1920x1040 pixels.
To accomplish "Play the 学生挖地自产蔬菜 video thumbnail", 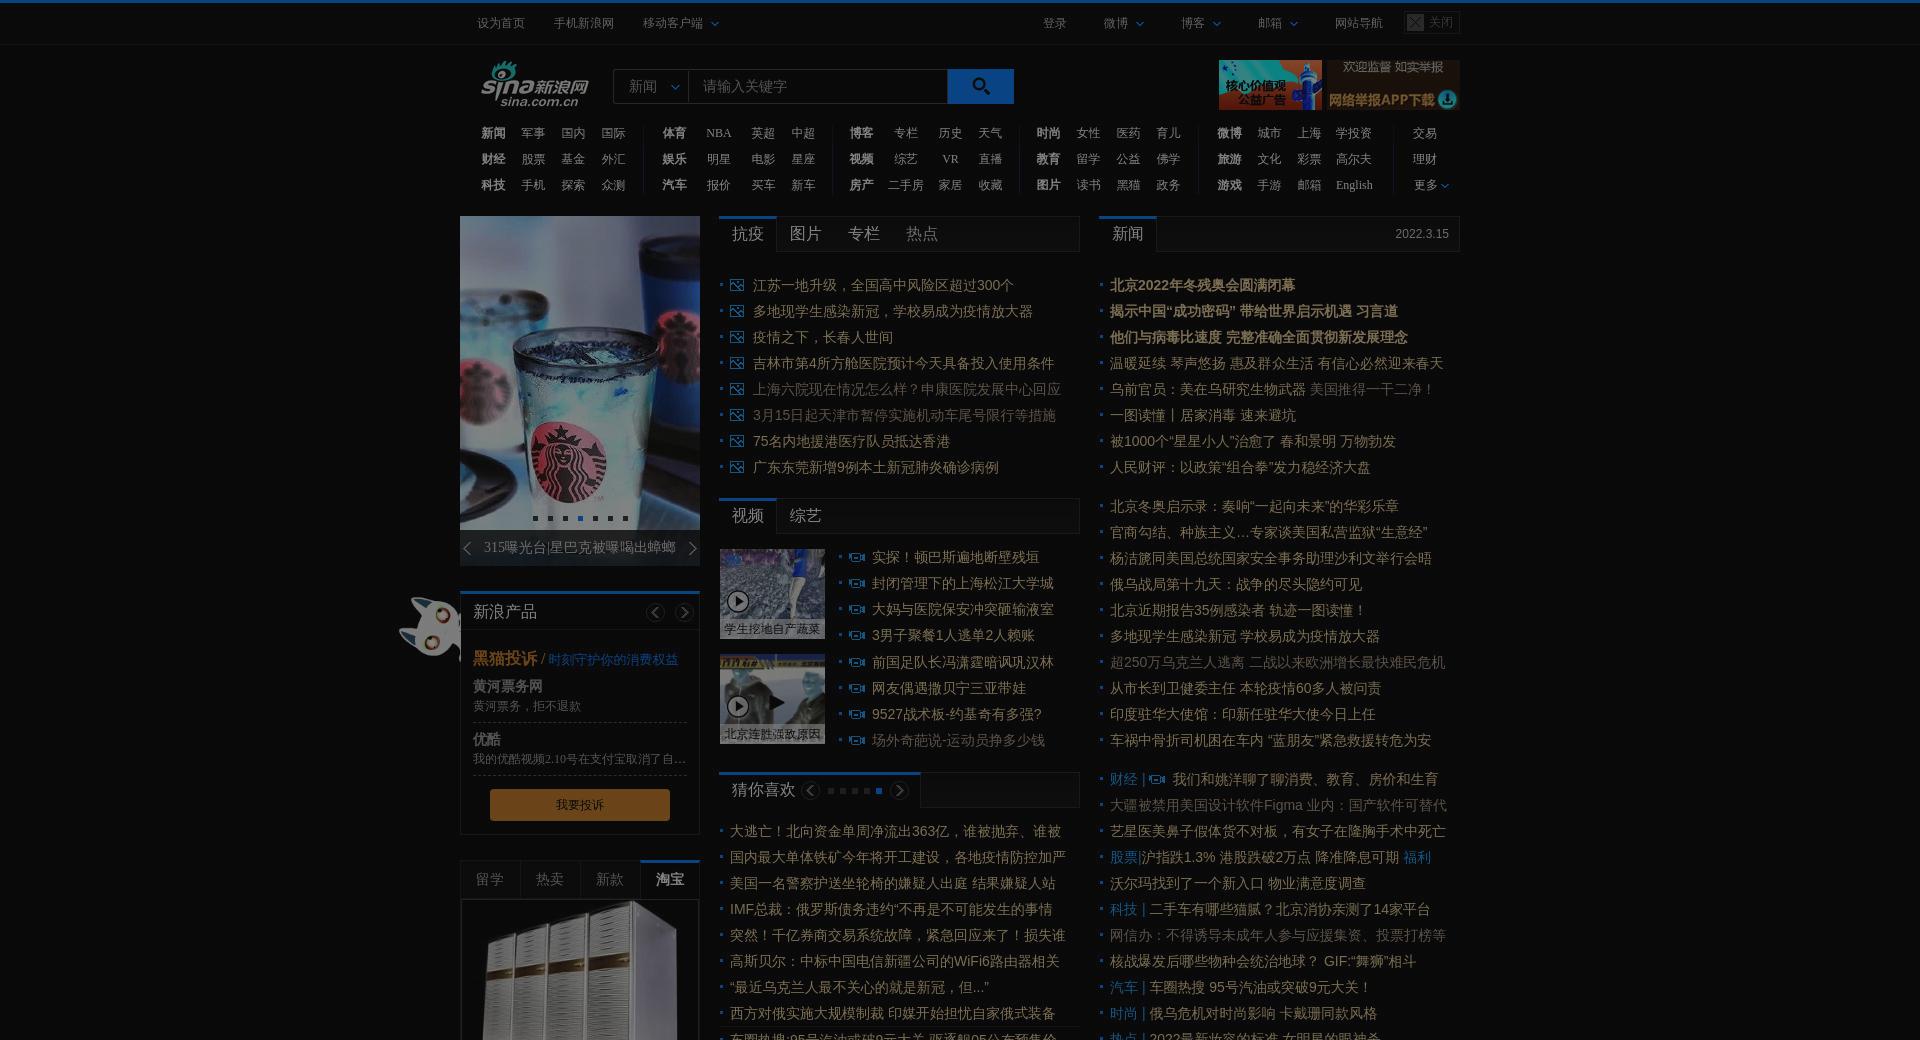I will coord(772,593).
